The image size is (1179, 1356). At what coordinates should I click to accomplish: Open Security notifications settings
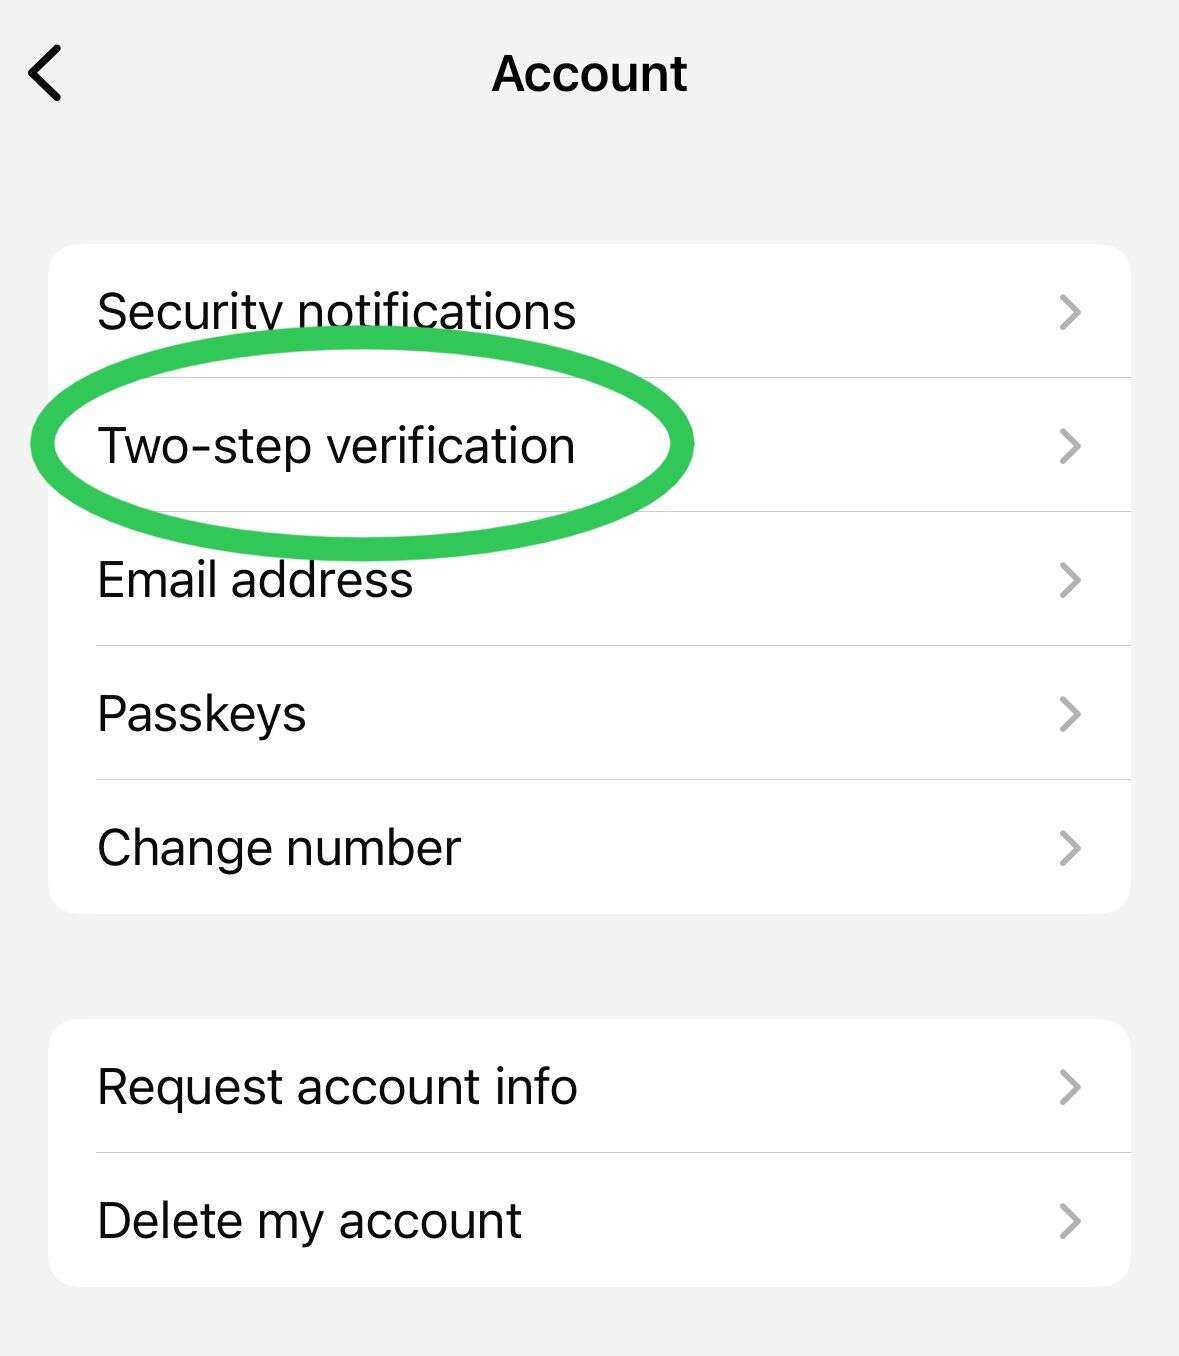pyautogui.click(x=336, y=312)
